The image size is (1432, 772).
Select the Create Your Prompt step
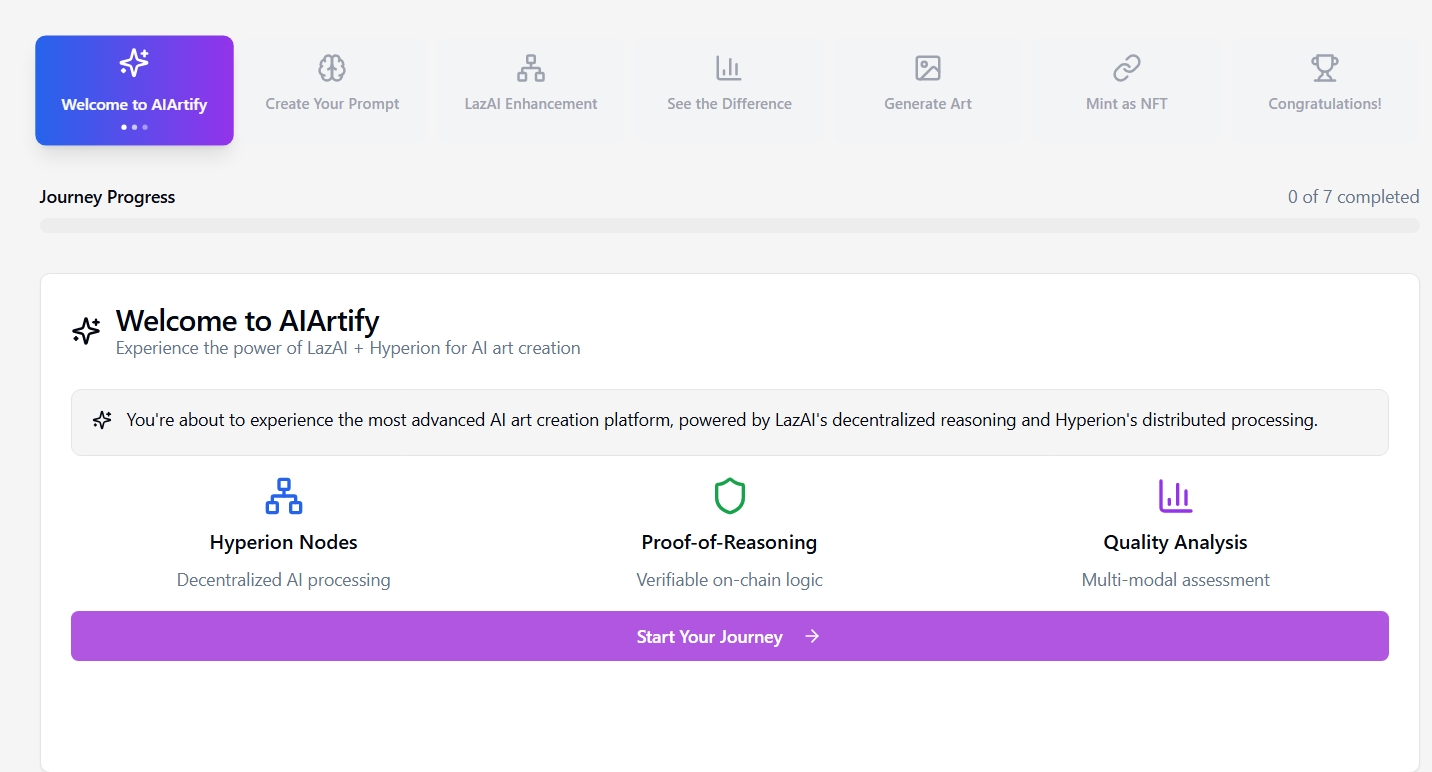coord(331,90)
